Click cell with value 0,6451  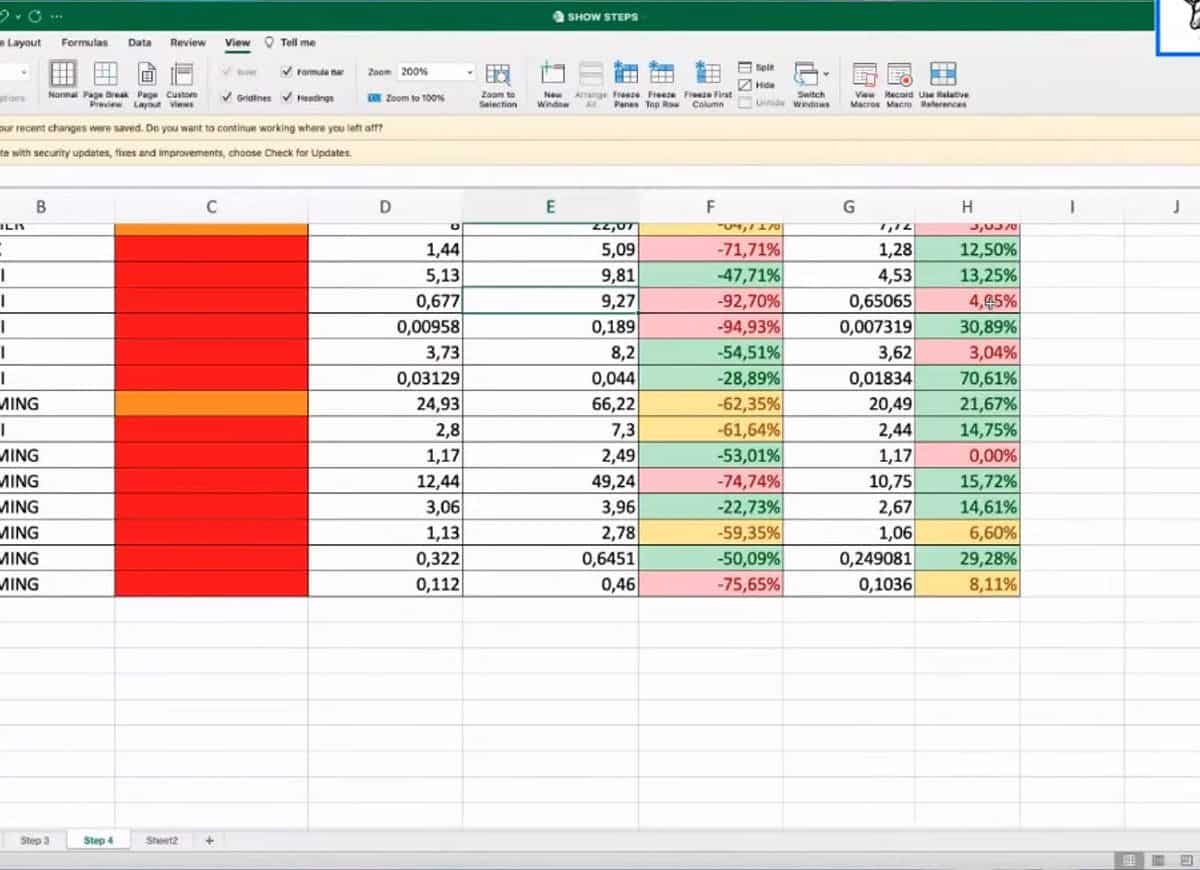(550, 558)
